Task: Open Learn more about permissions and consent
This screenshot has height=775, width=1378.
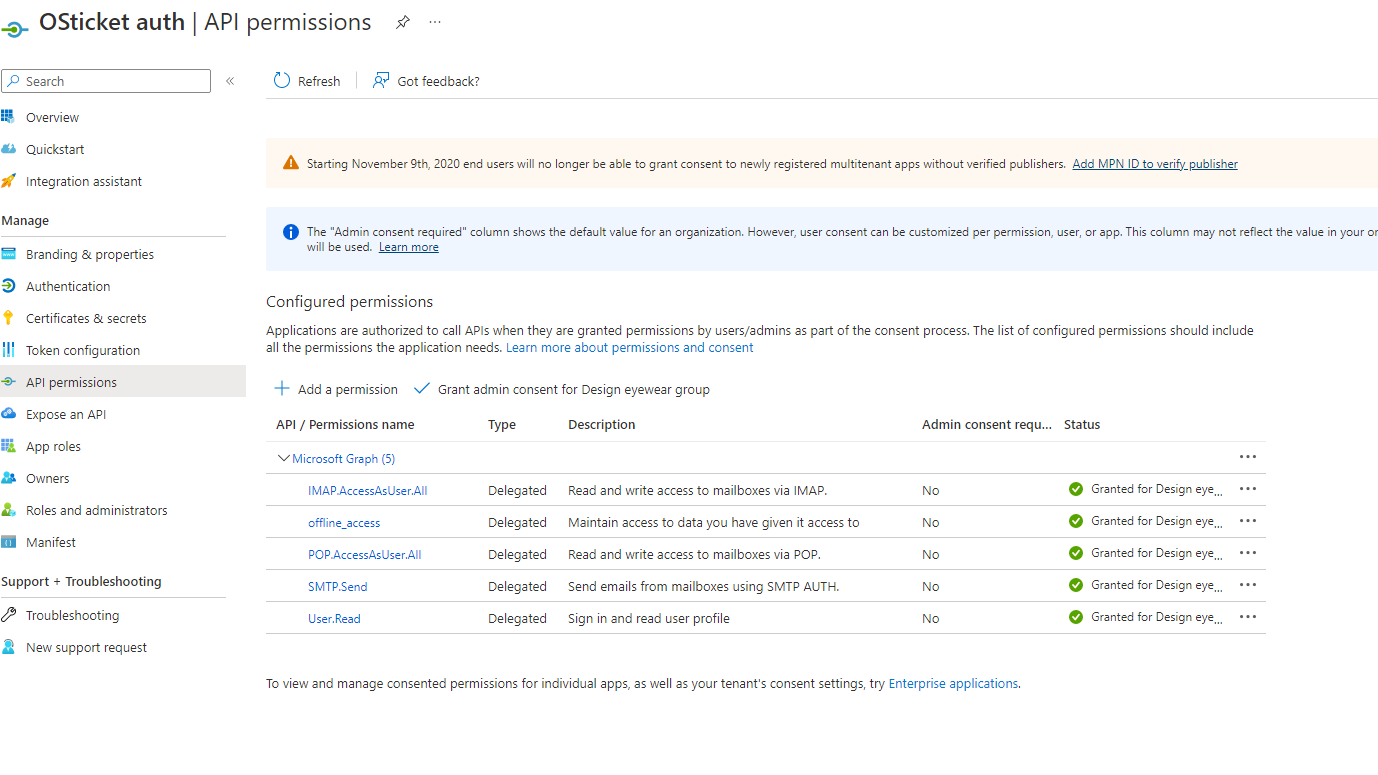Action: pyautogui.click(x=630, y=348)
